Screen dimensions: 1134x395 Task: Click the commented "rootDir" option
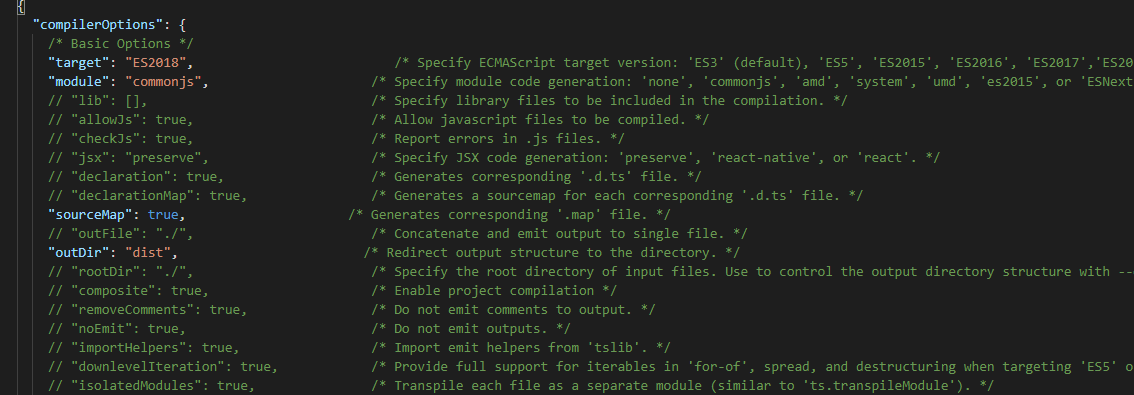coord(121,272)
